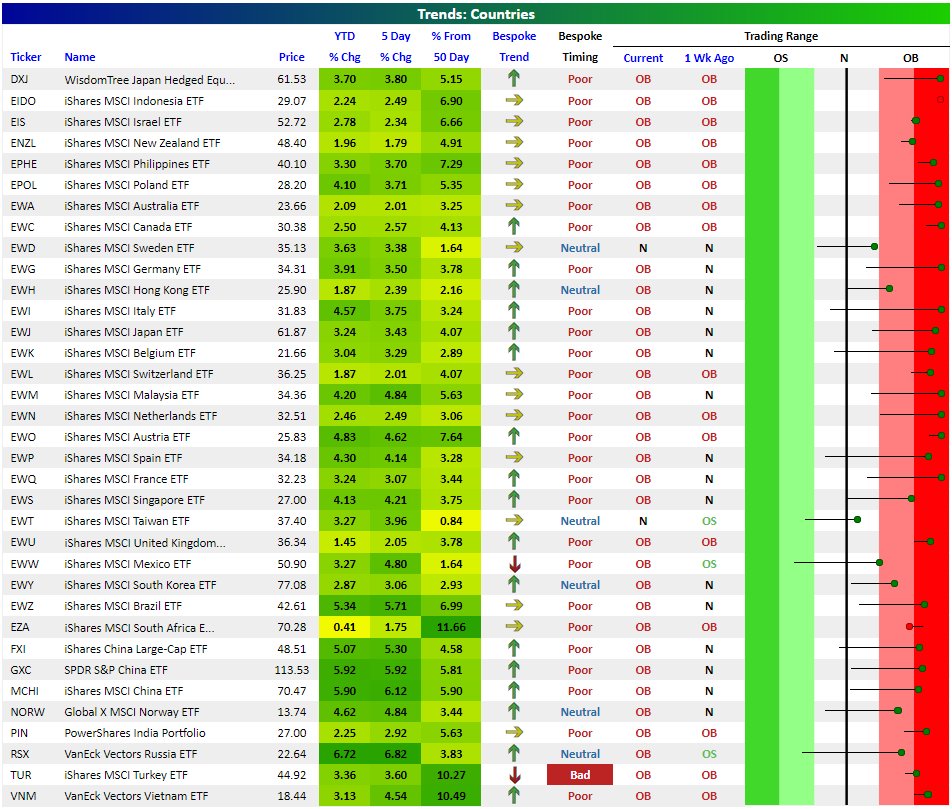The width and height of the screenshot is (952, 809).
Task: Click the sideways trend arrow for EWP Spain
Action: pyautogui.click(x=514, y=457)
